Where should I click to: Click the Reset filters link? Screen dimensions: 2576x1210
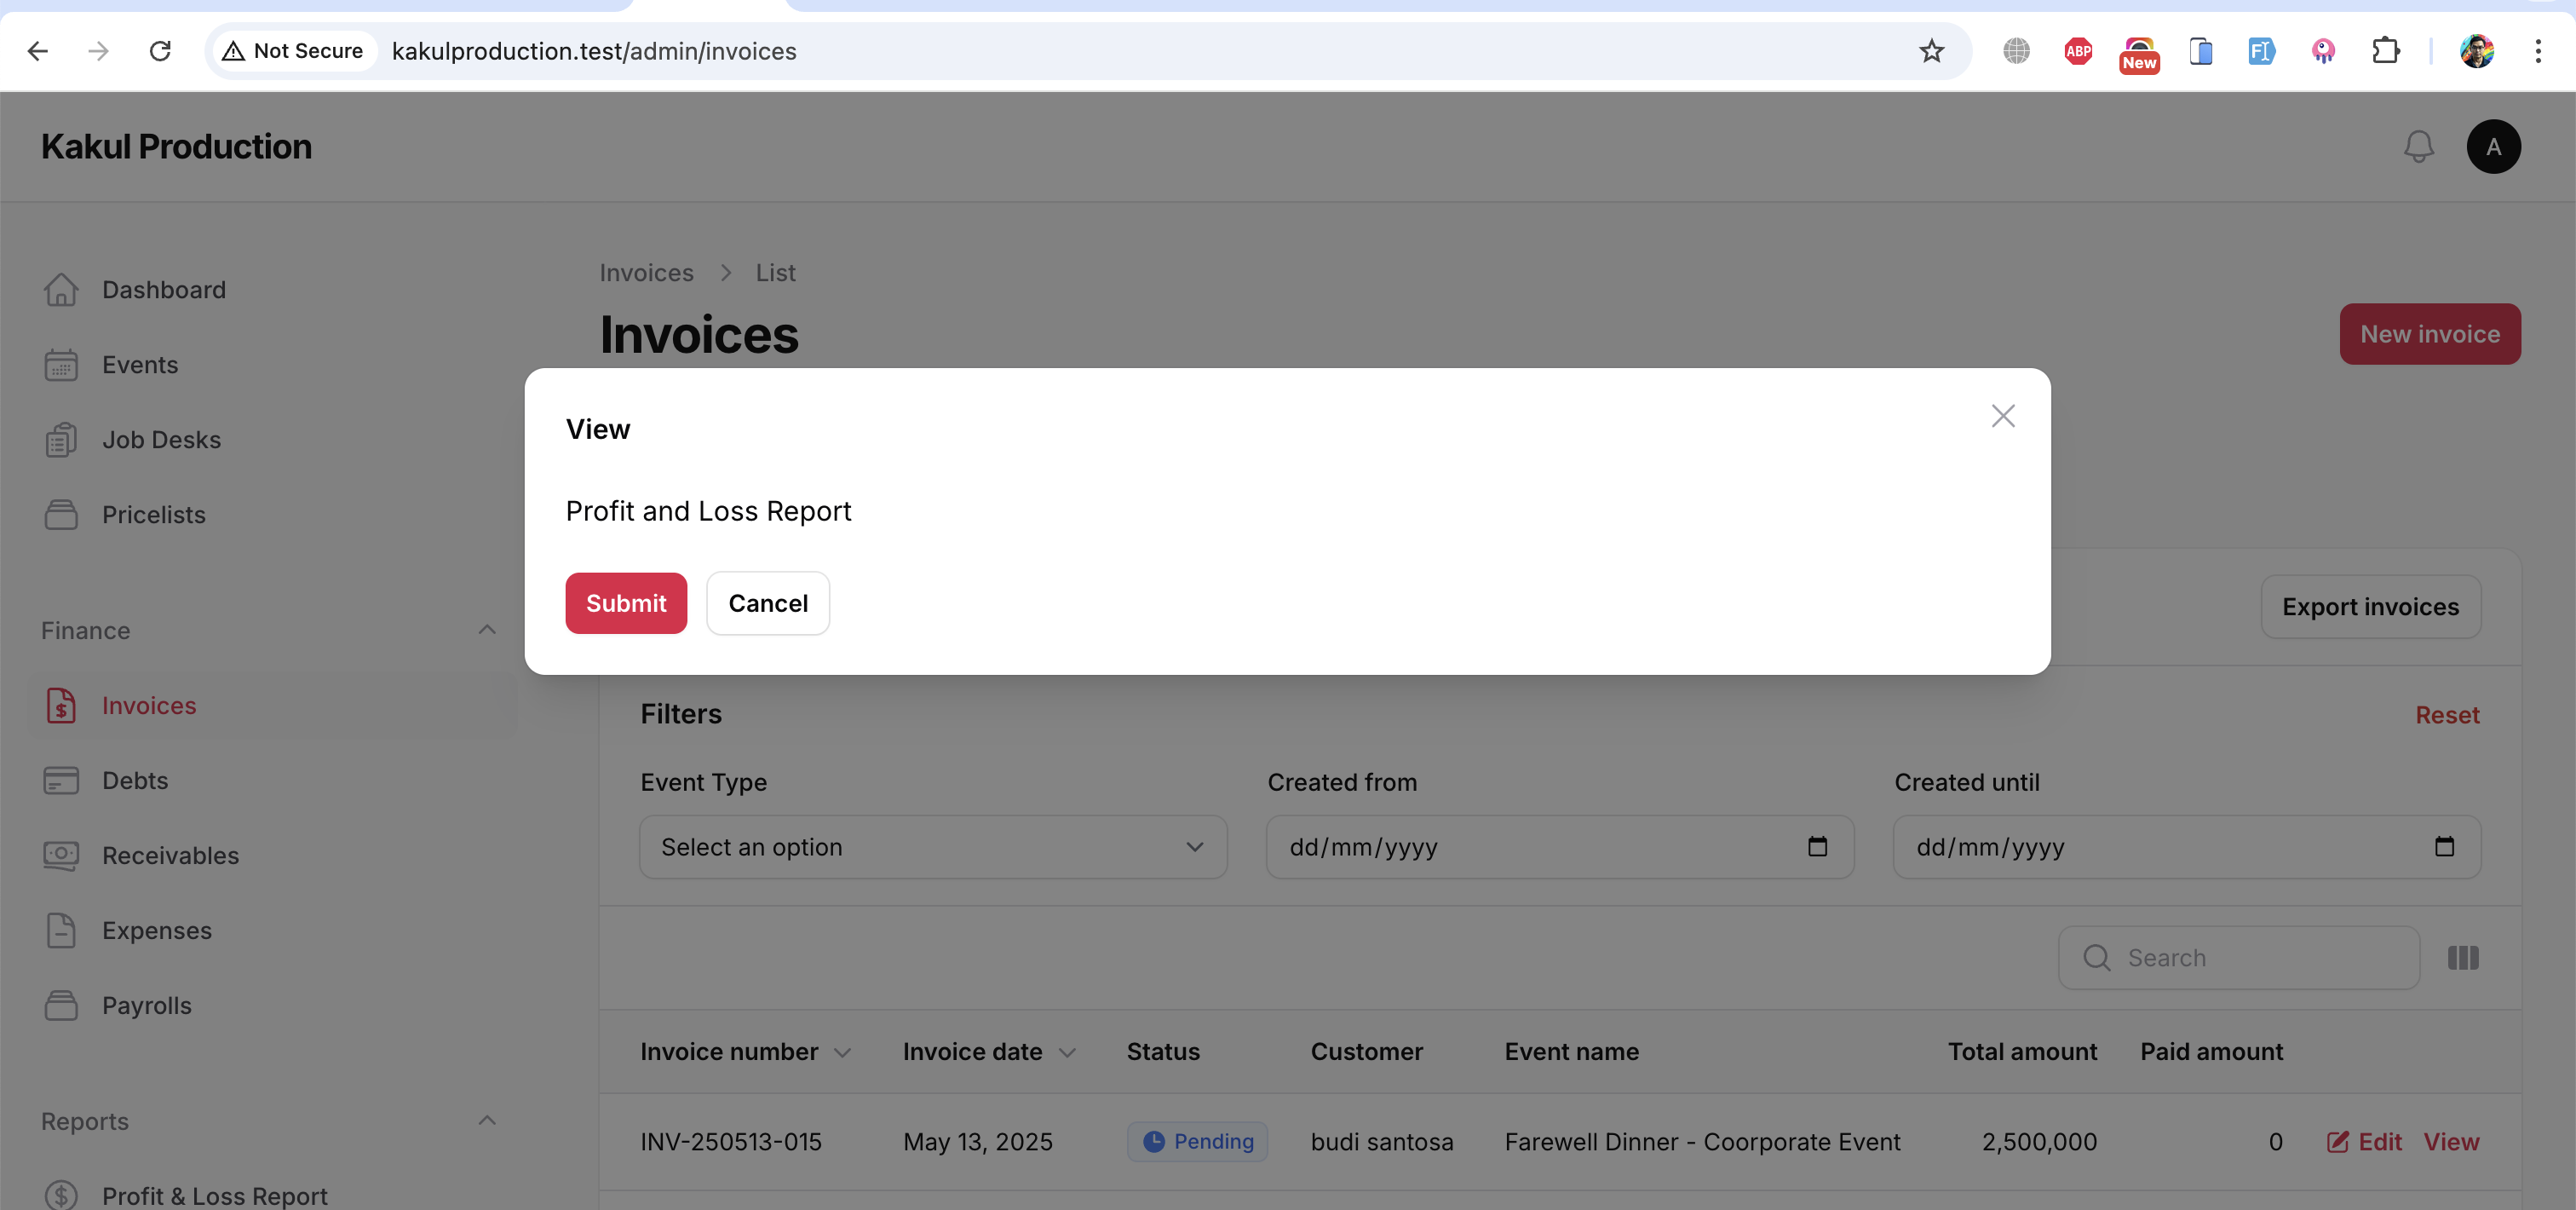tap(2446, 715)
